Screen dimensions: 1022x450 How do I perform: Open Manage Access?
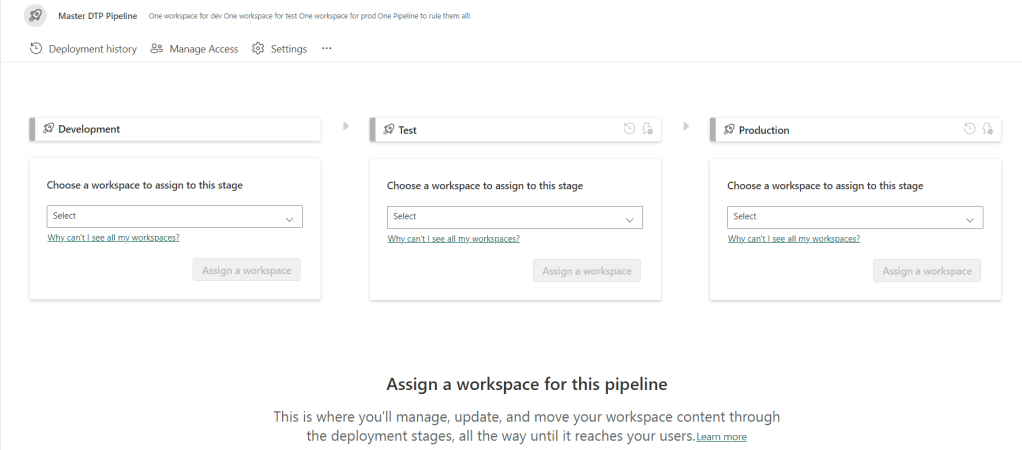(x=194, y=49)
